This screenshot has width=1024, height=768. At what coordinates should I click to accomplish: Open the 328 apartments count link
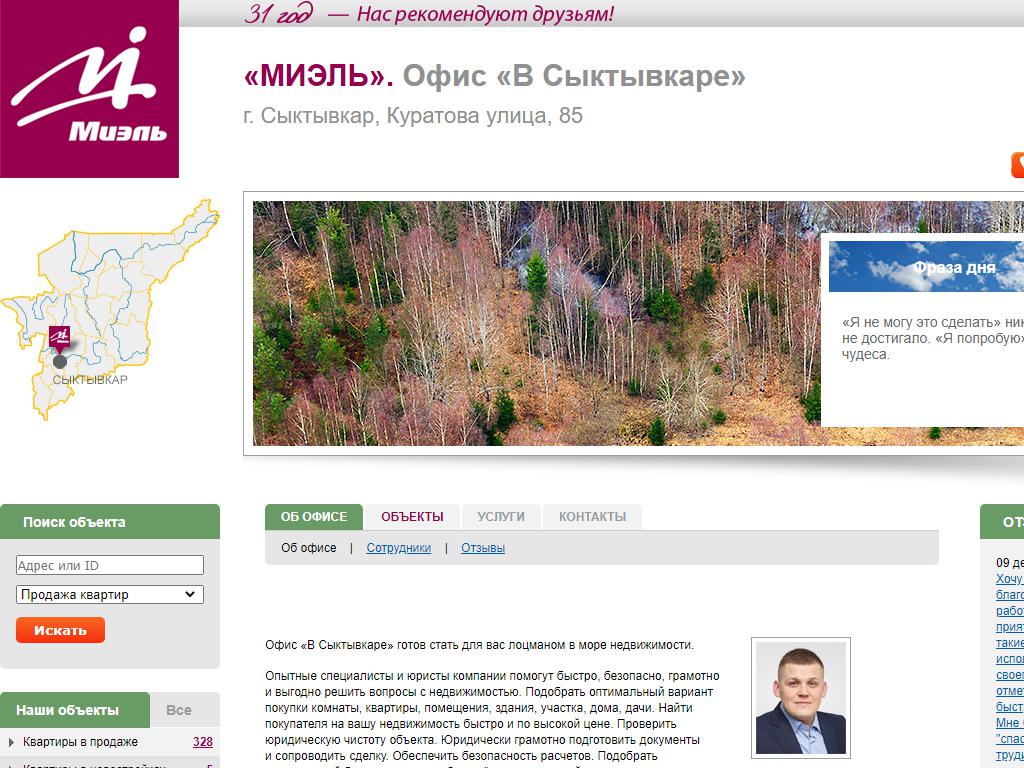point(202,742)
